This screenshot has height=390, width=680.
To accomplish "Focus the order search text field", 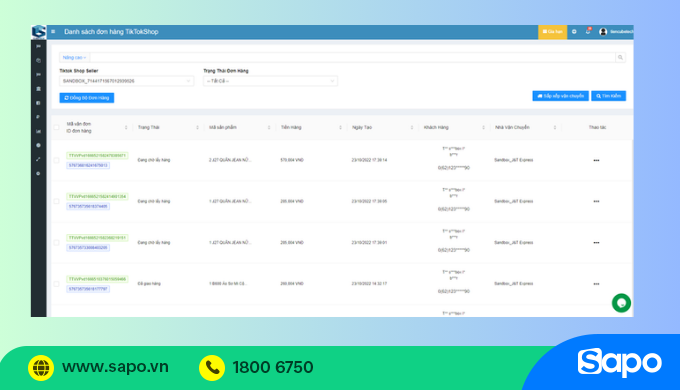I will [x=352, y=57].
